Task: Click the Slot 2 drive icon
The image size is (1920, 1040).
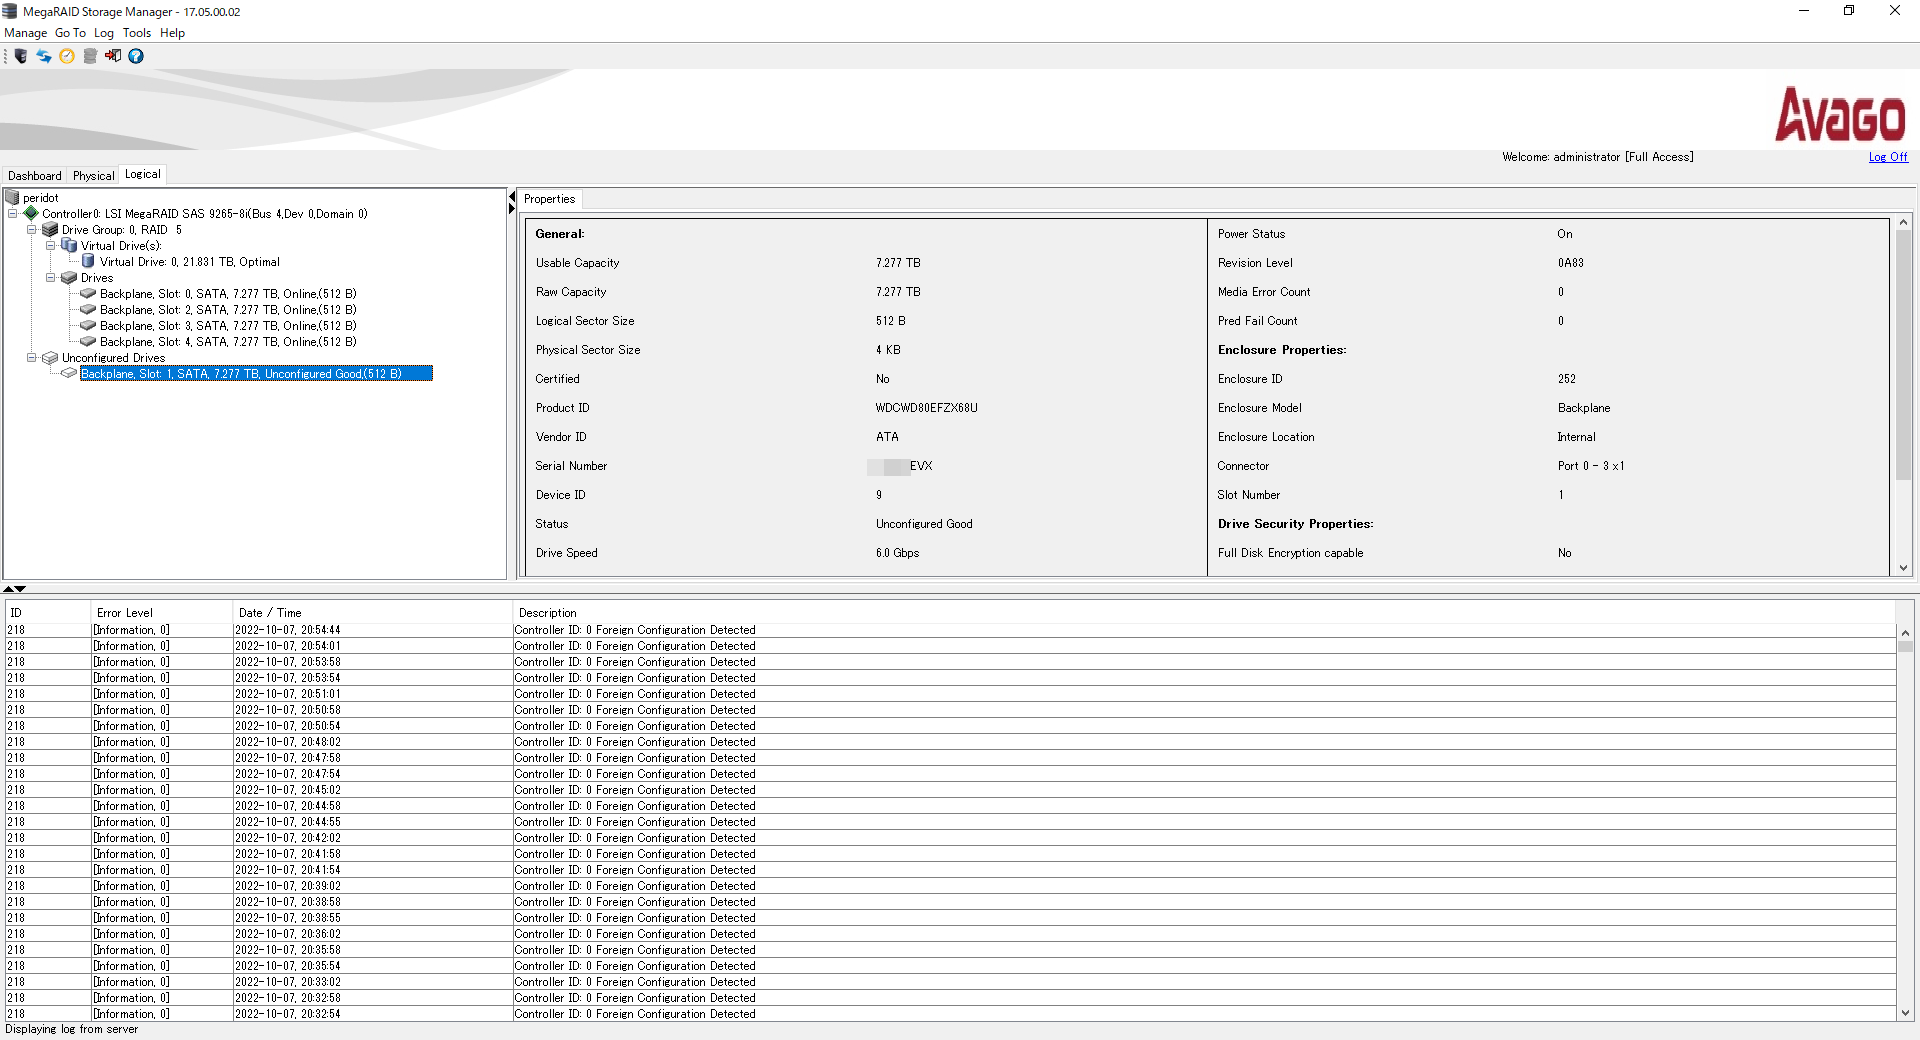Action: click(88, 309)
